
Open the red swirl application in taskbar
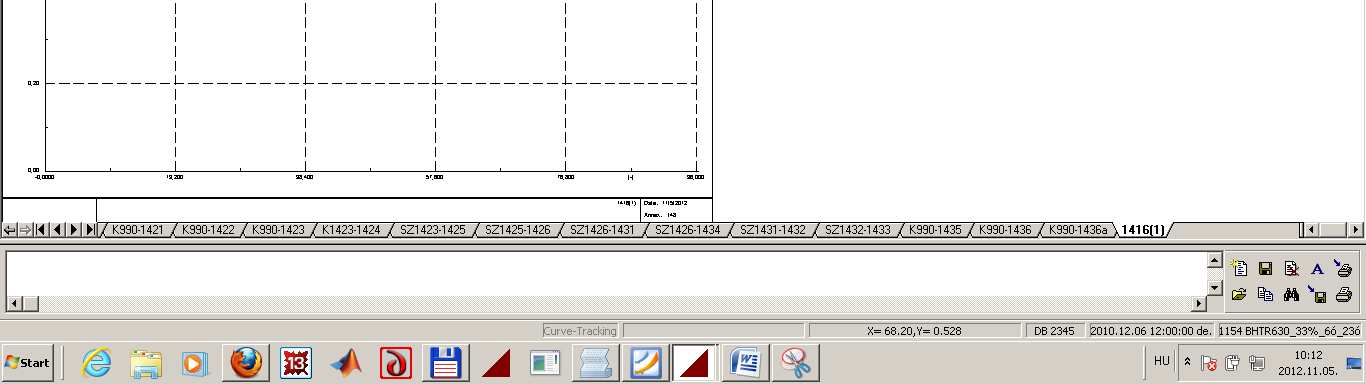pos(395,363)
